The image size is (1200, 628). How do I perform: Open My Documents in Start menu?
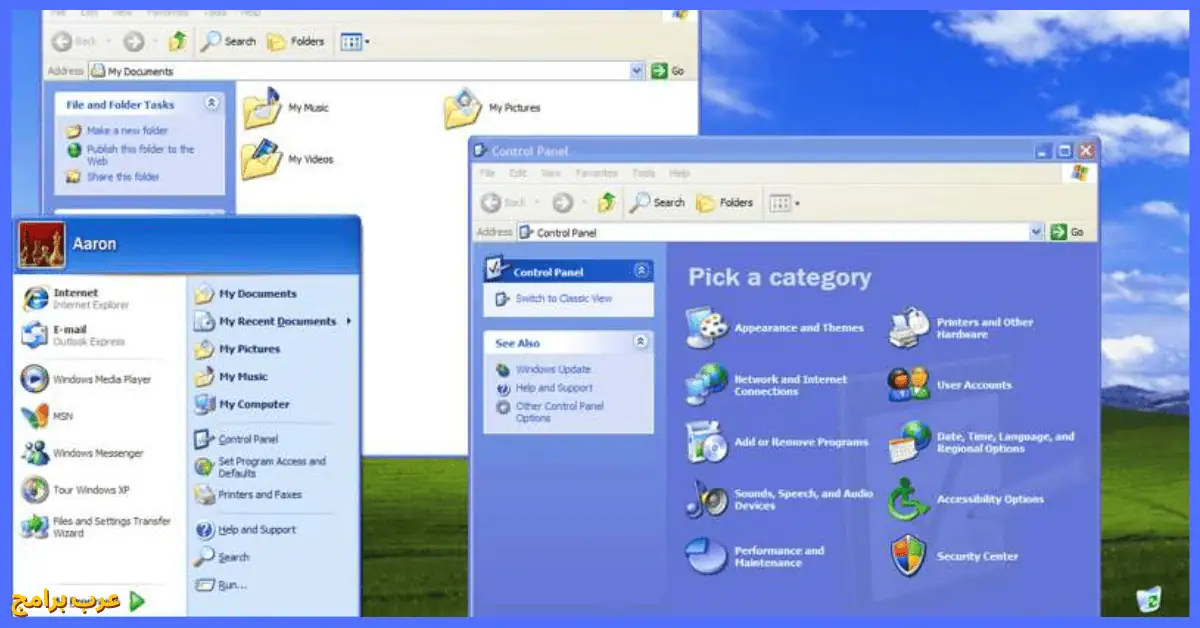point(245,294)
